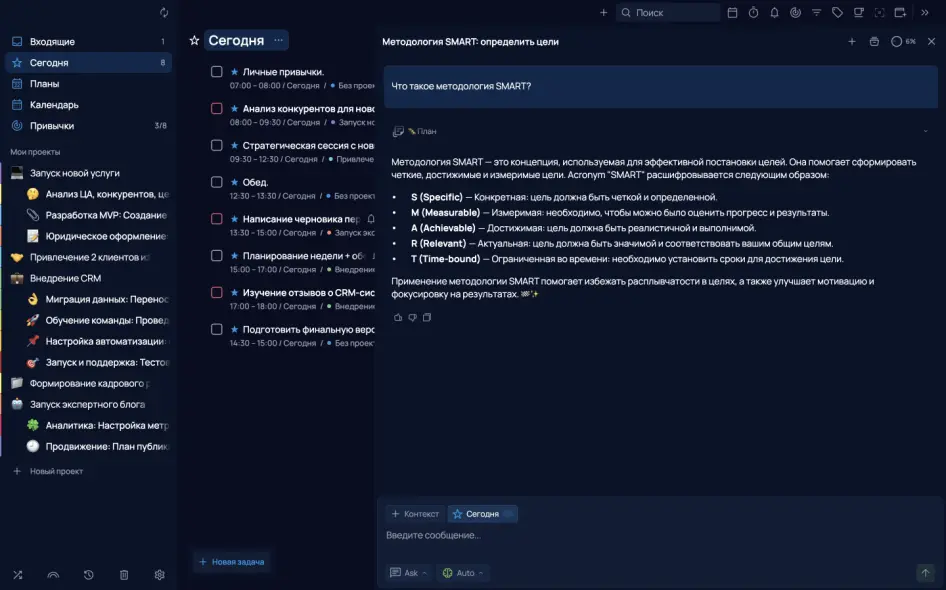Viewport: 946px width, 590px height.
Task: Click the thumbs up under the SMART answer
Action: 398,318
